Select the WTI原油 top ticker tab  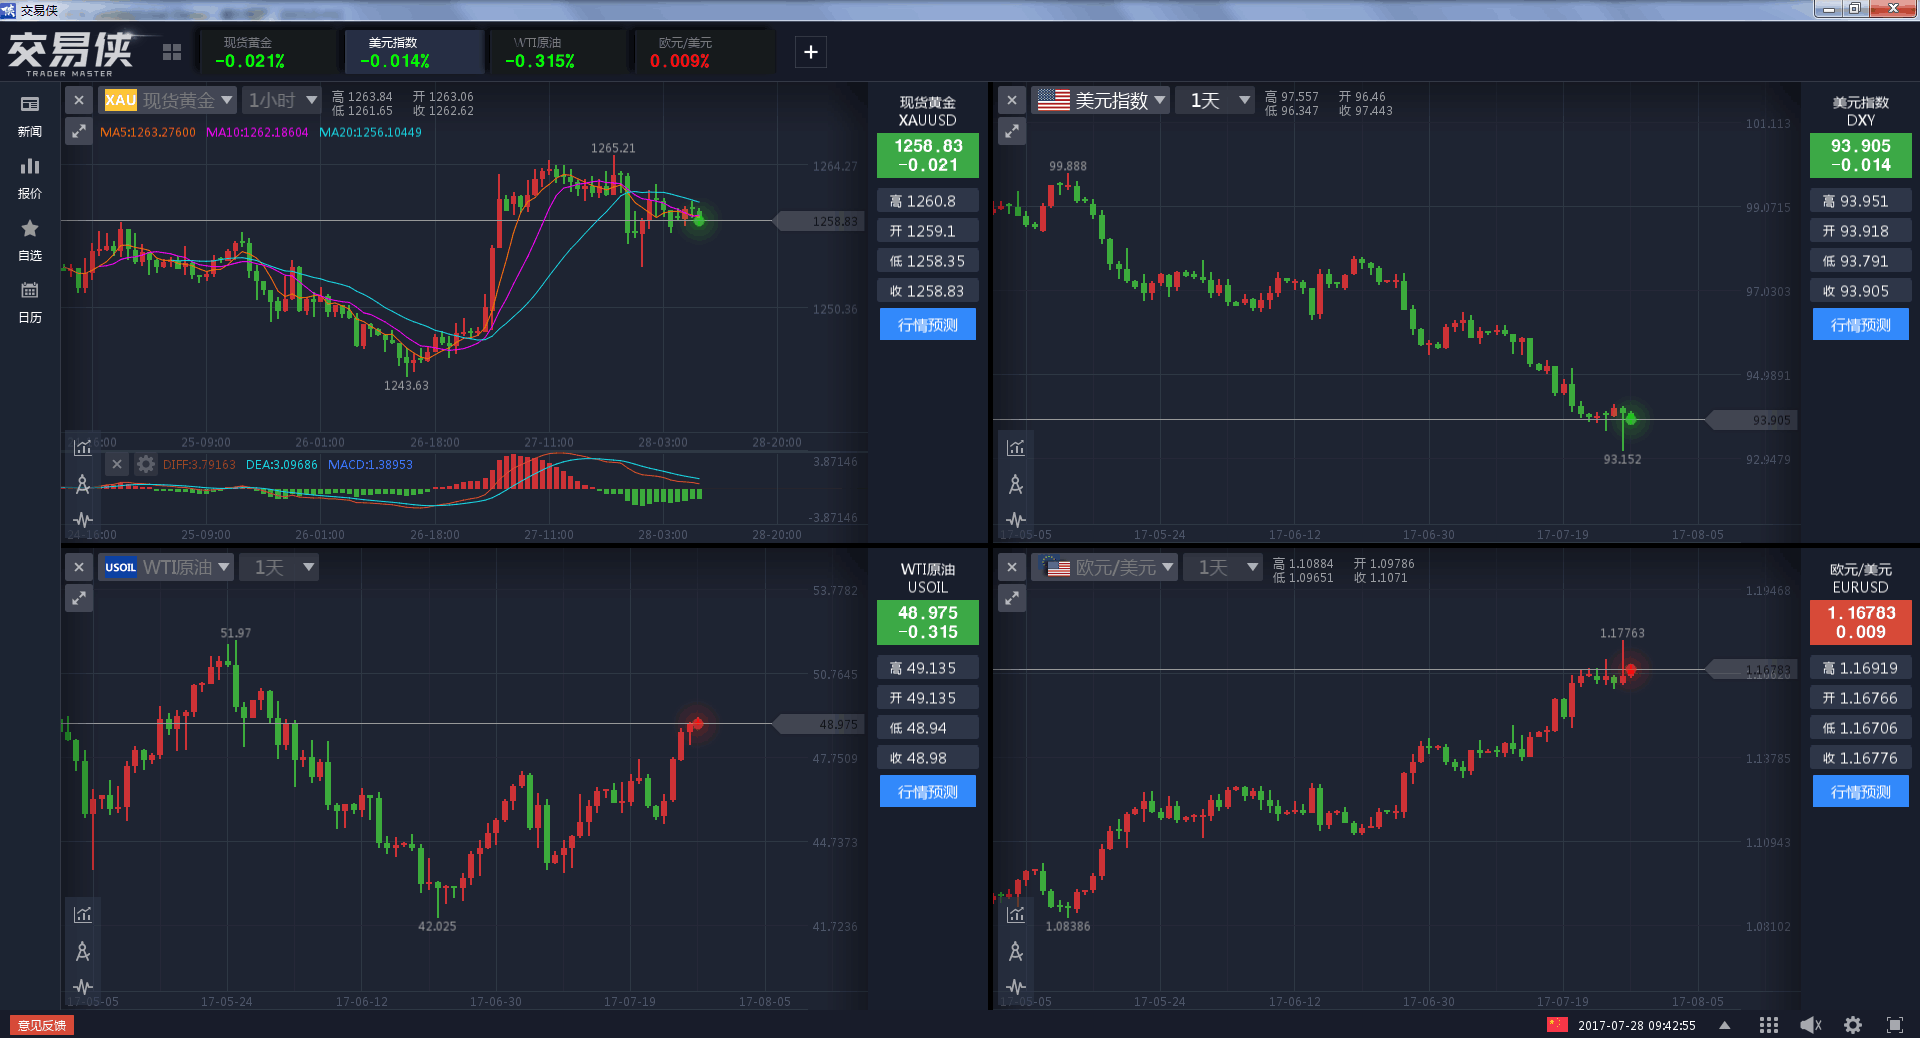tap(558, 52)
